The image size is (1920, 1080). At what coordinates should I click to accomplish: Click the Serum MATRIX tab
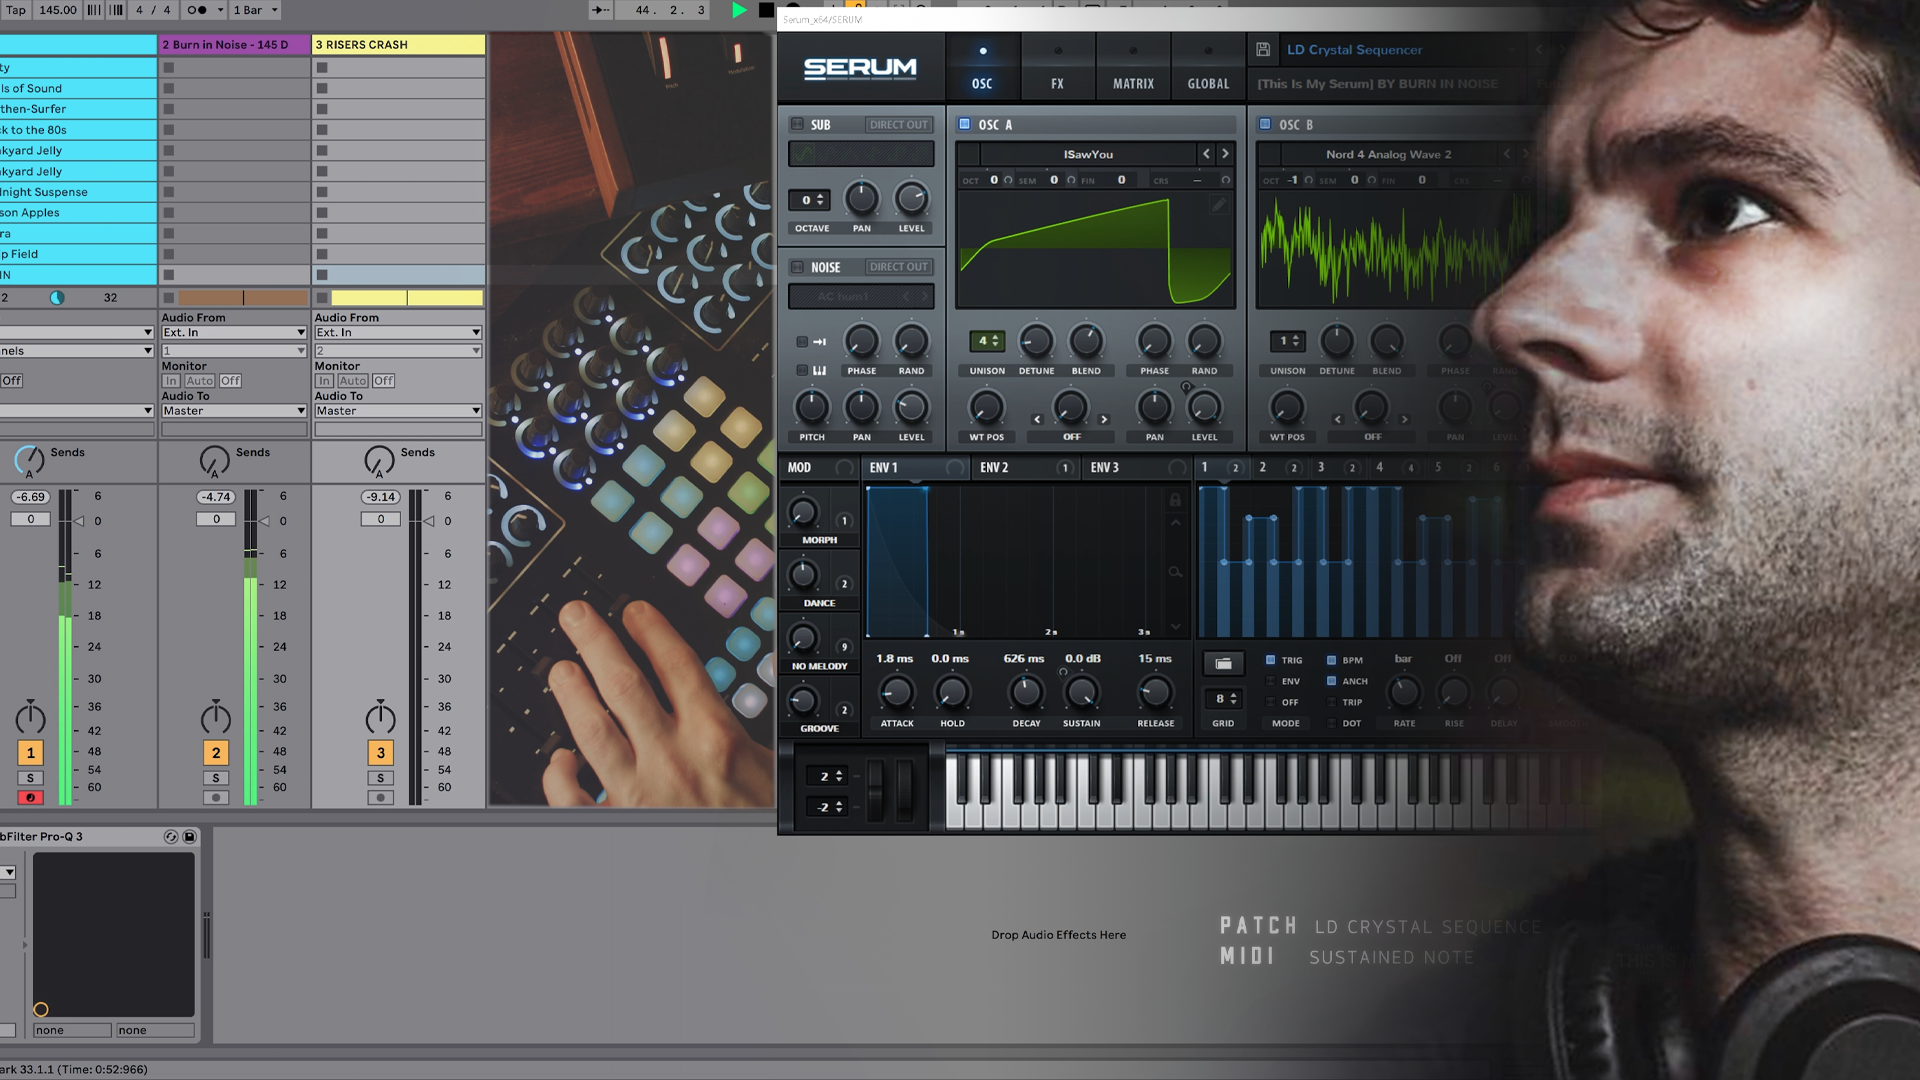click(x=1133, y=68)
